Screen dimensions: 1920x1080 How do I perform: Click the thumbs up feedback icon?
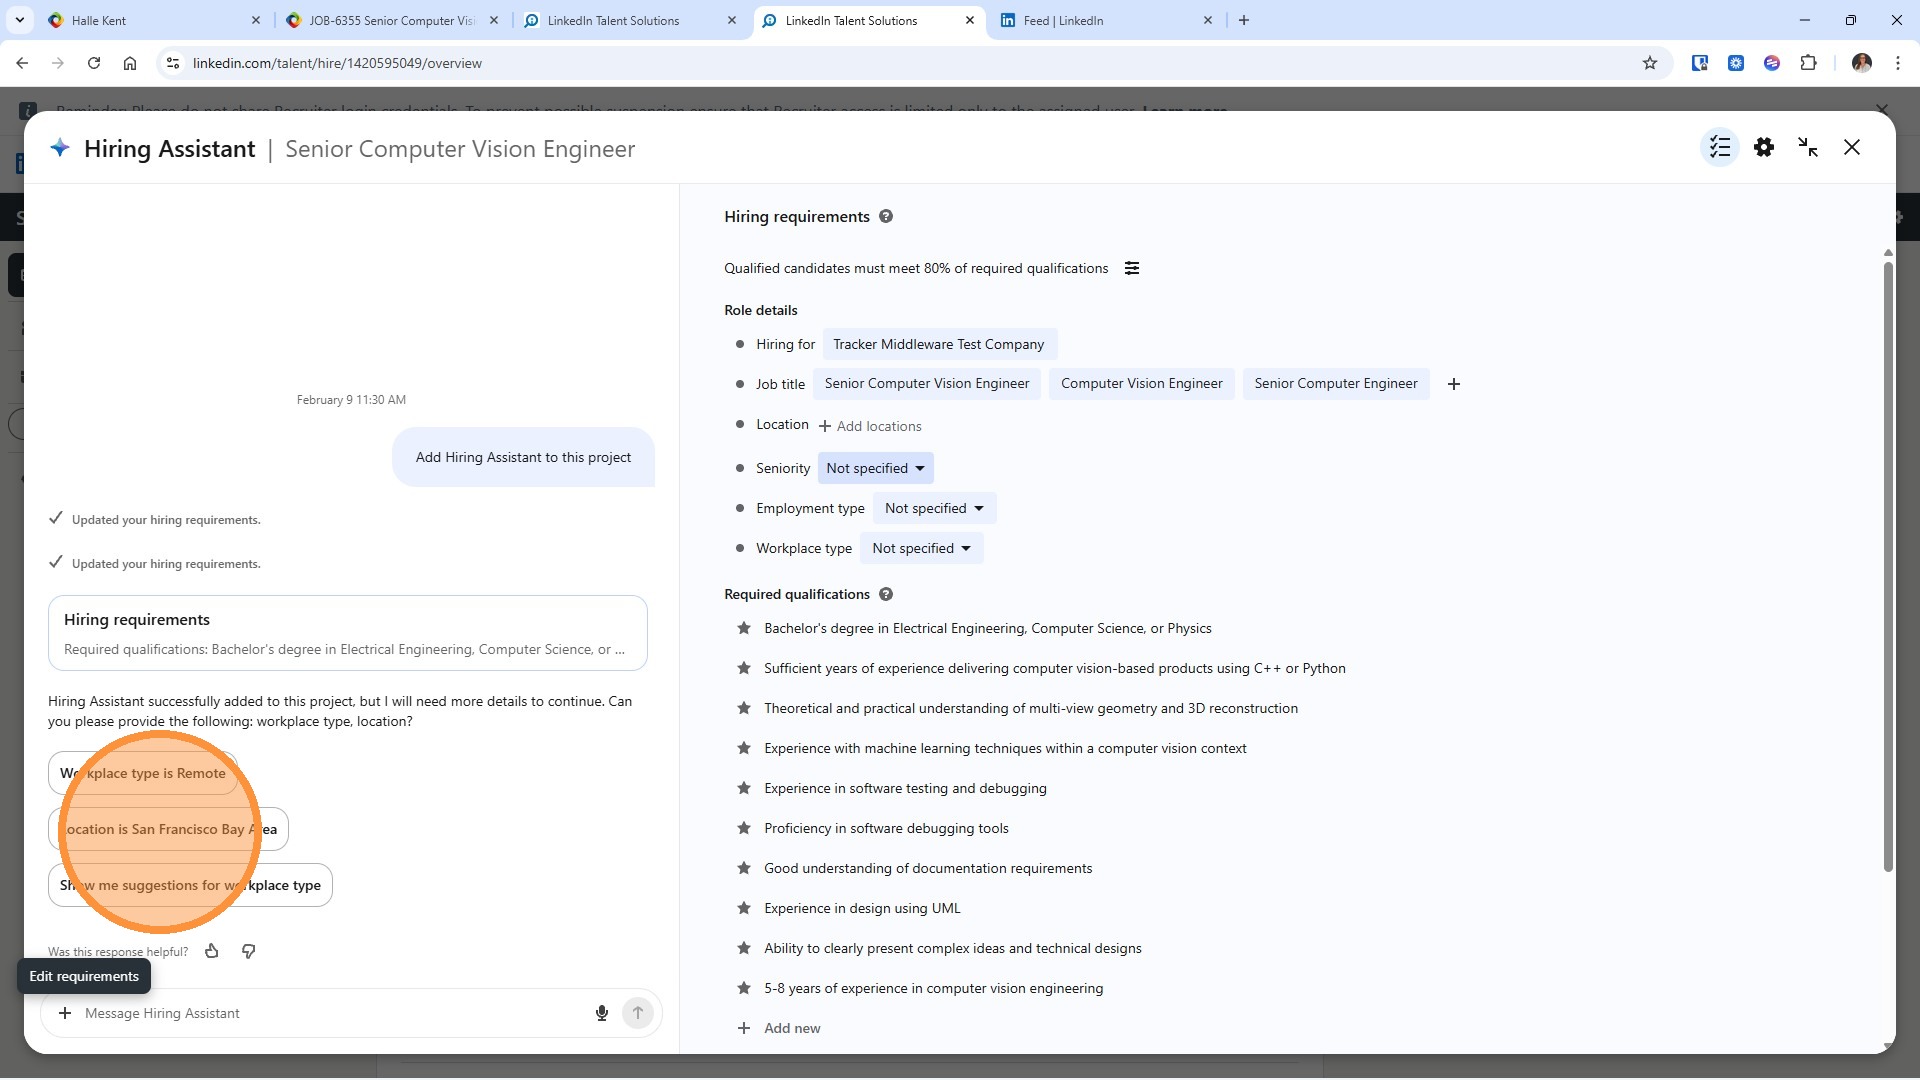pos(212,951)
